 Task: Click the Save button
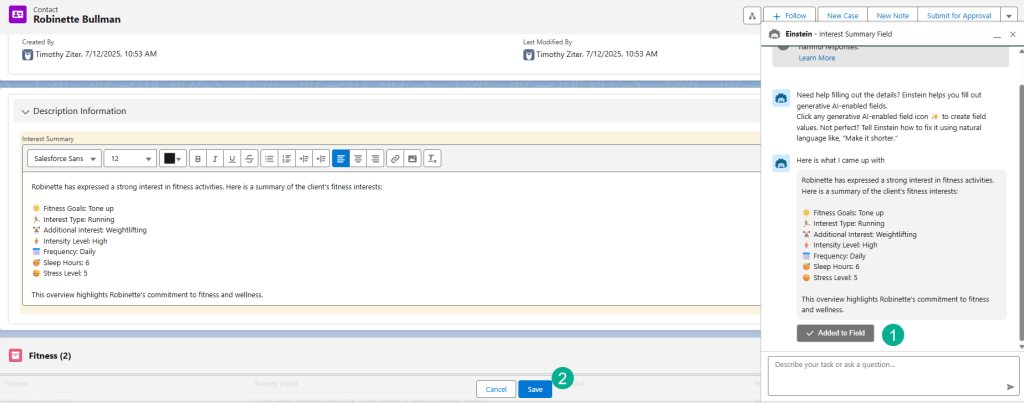(x=535, y=389)
